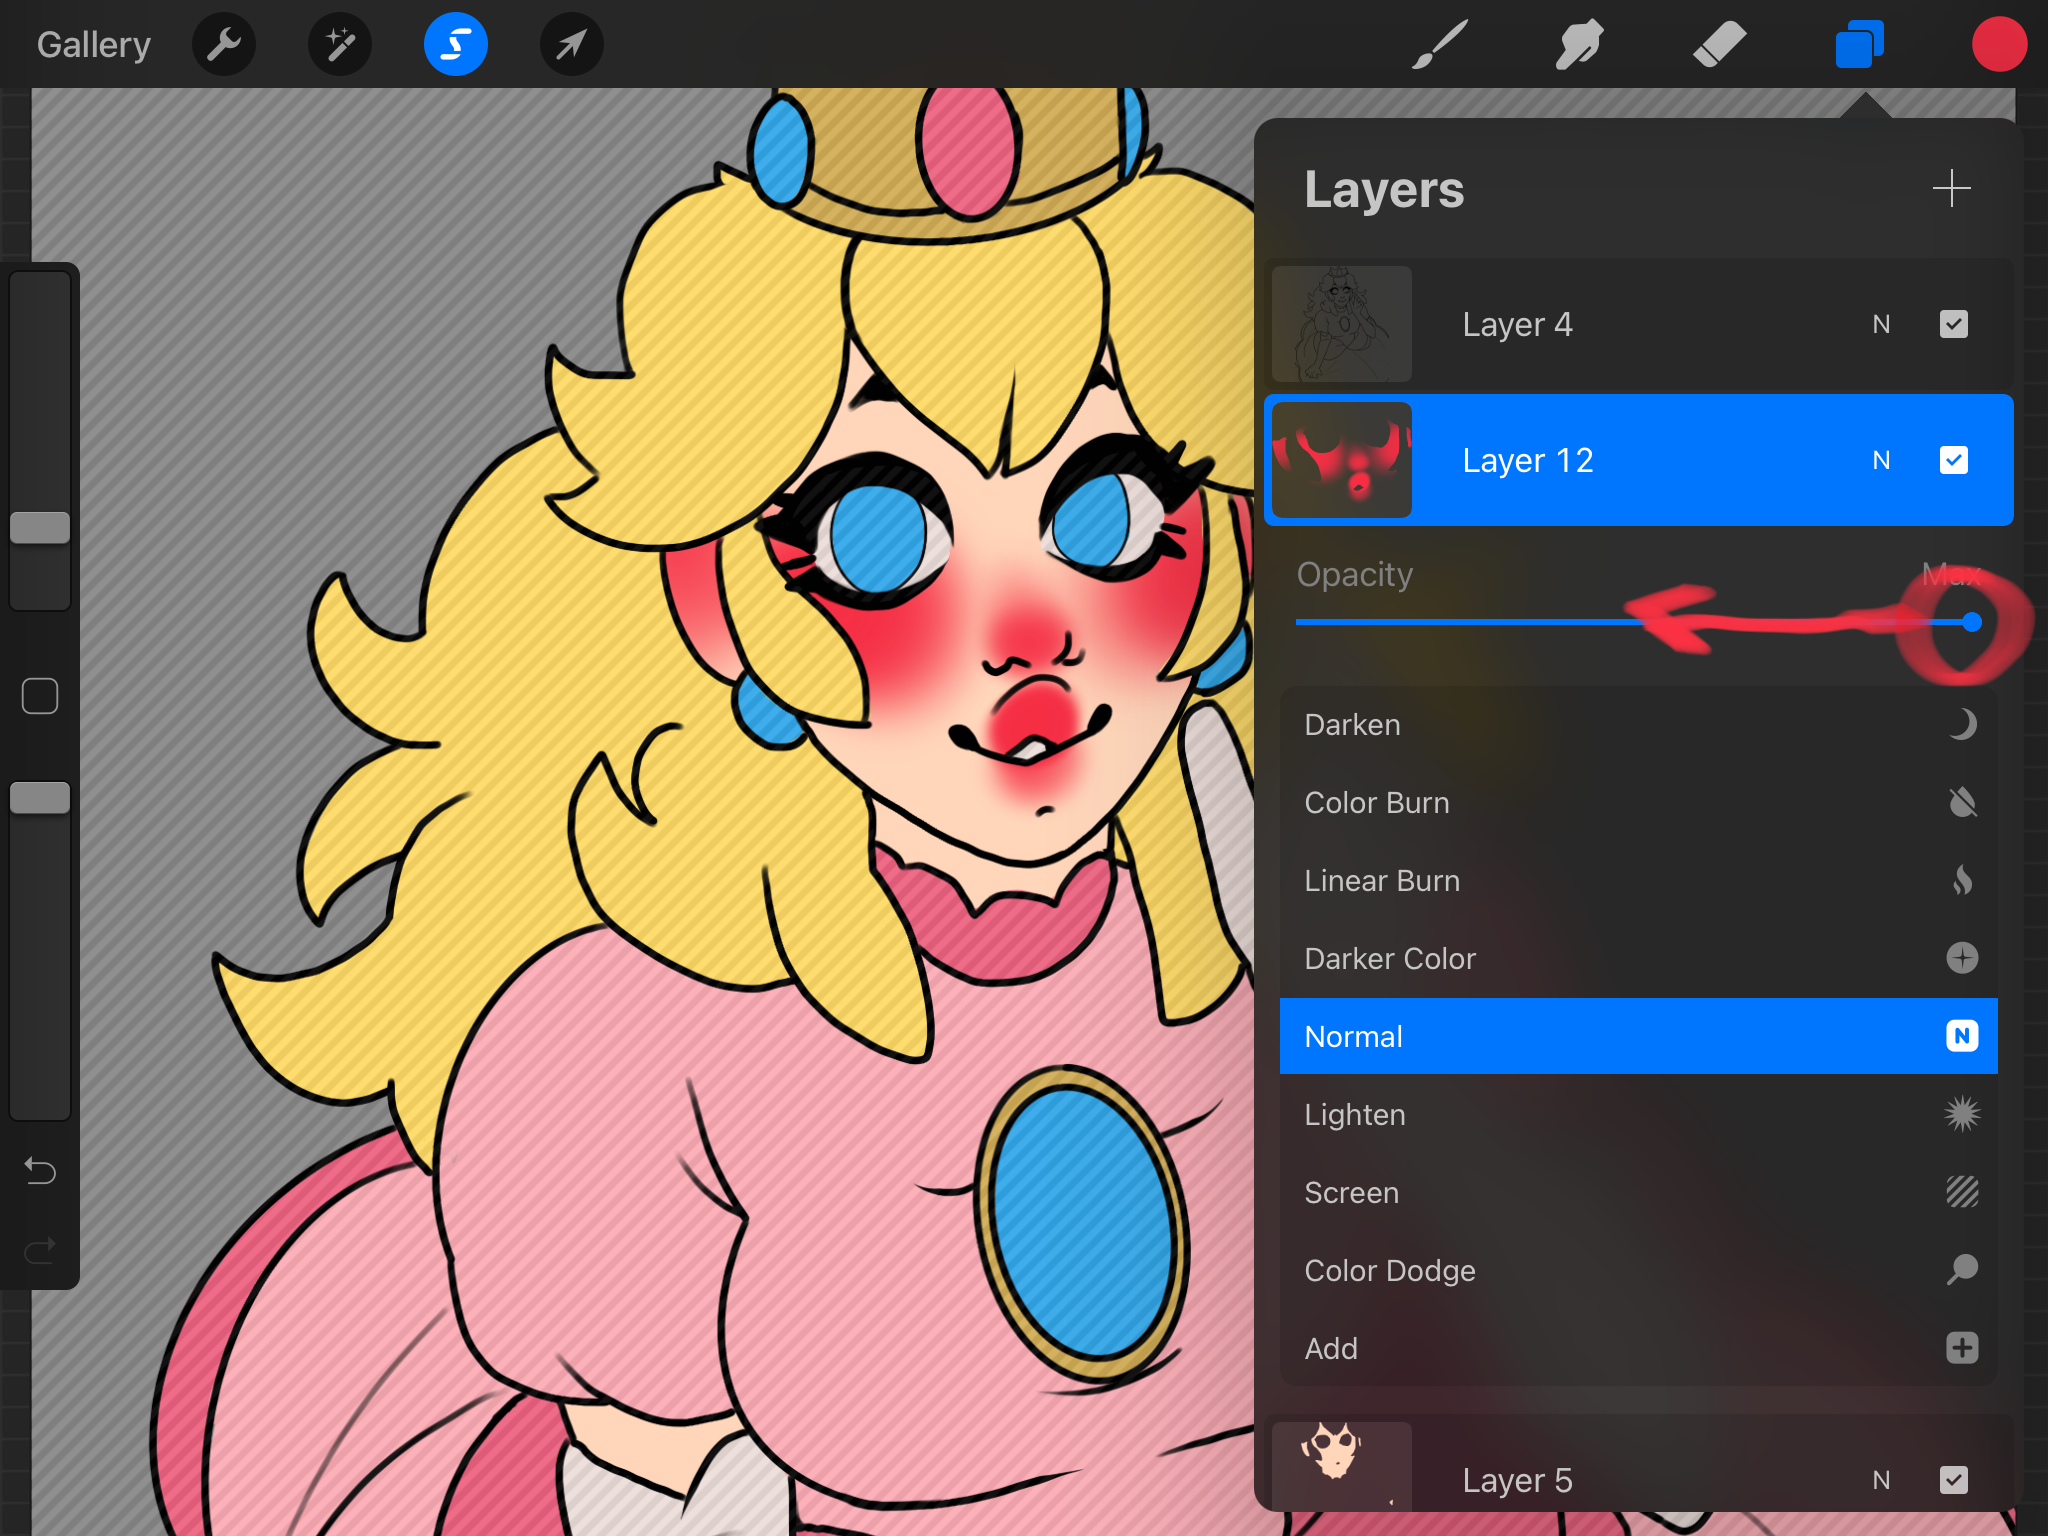Choose the Color Dodge blend mode
This screenshot has height=1536, width=2048.
click(x=1638, y=1271)
